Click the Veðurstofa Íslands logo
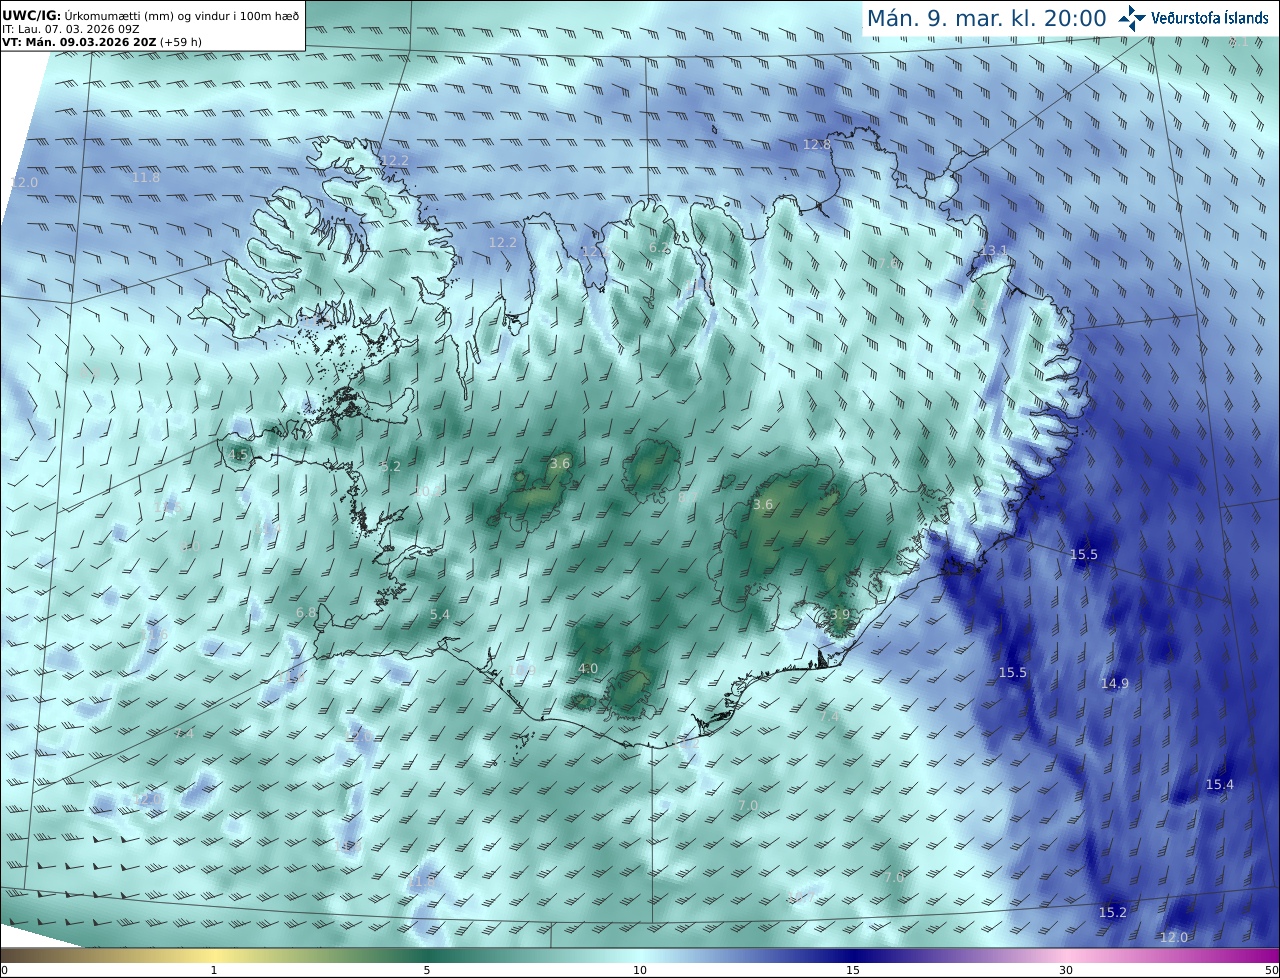1280x978 pixels. click(x=1194, y=18)
